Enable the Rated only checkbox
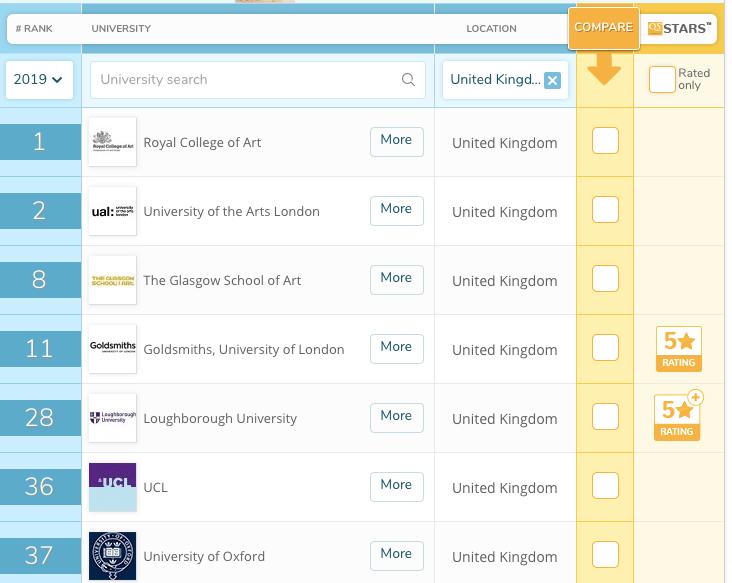The height and width of the screenshot is (583, 732). pos(661,80)
